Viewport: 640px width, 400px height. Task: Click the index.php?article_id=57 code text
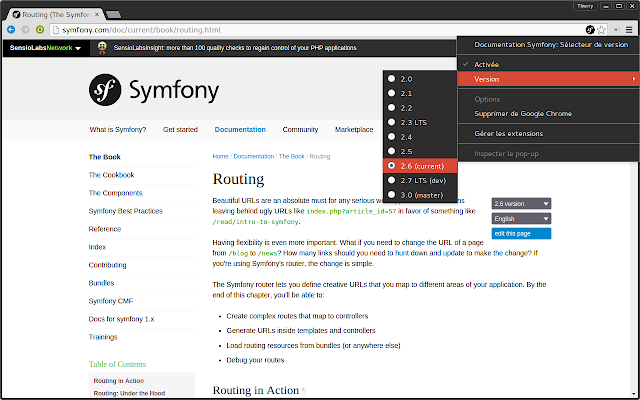[x=351, y=211]
